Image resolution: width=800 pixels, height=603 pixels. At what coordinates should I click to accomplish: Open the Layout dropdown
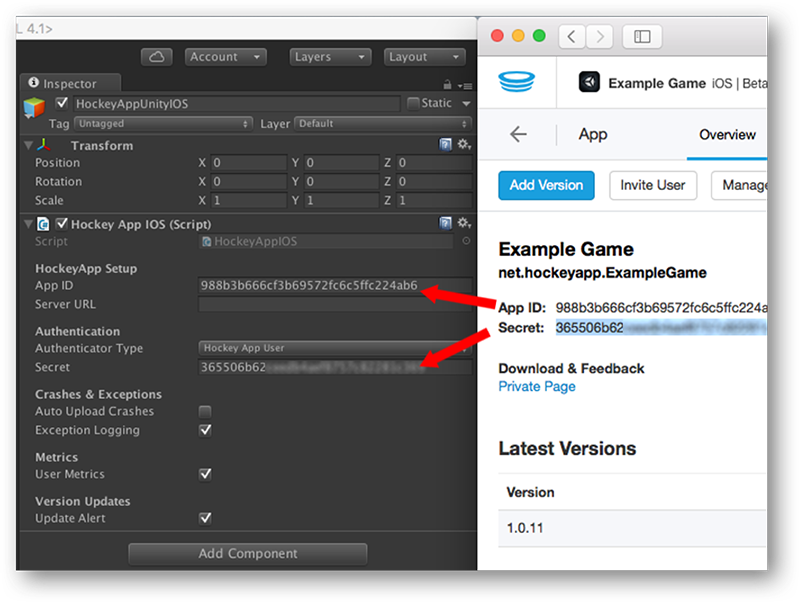click(424, 57)
